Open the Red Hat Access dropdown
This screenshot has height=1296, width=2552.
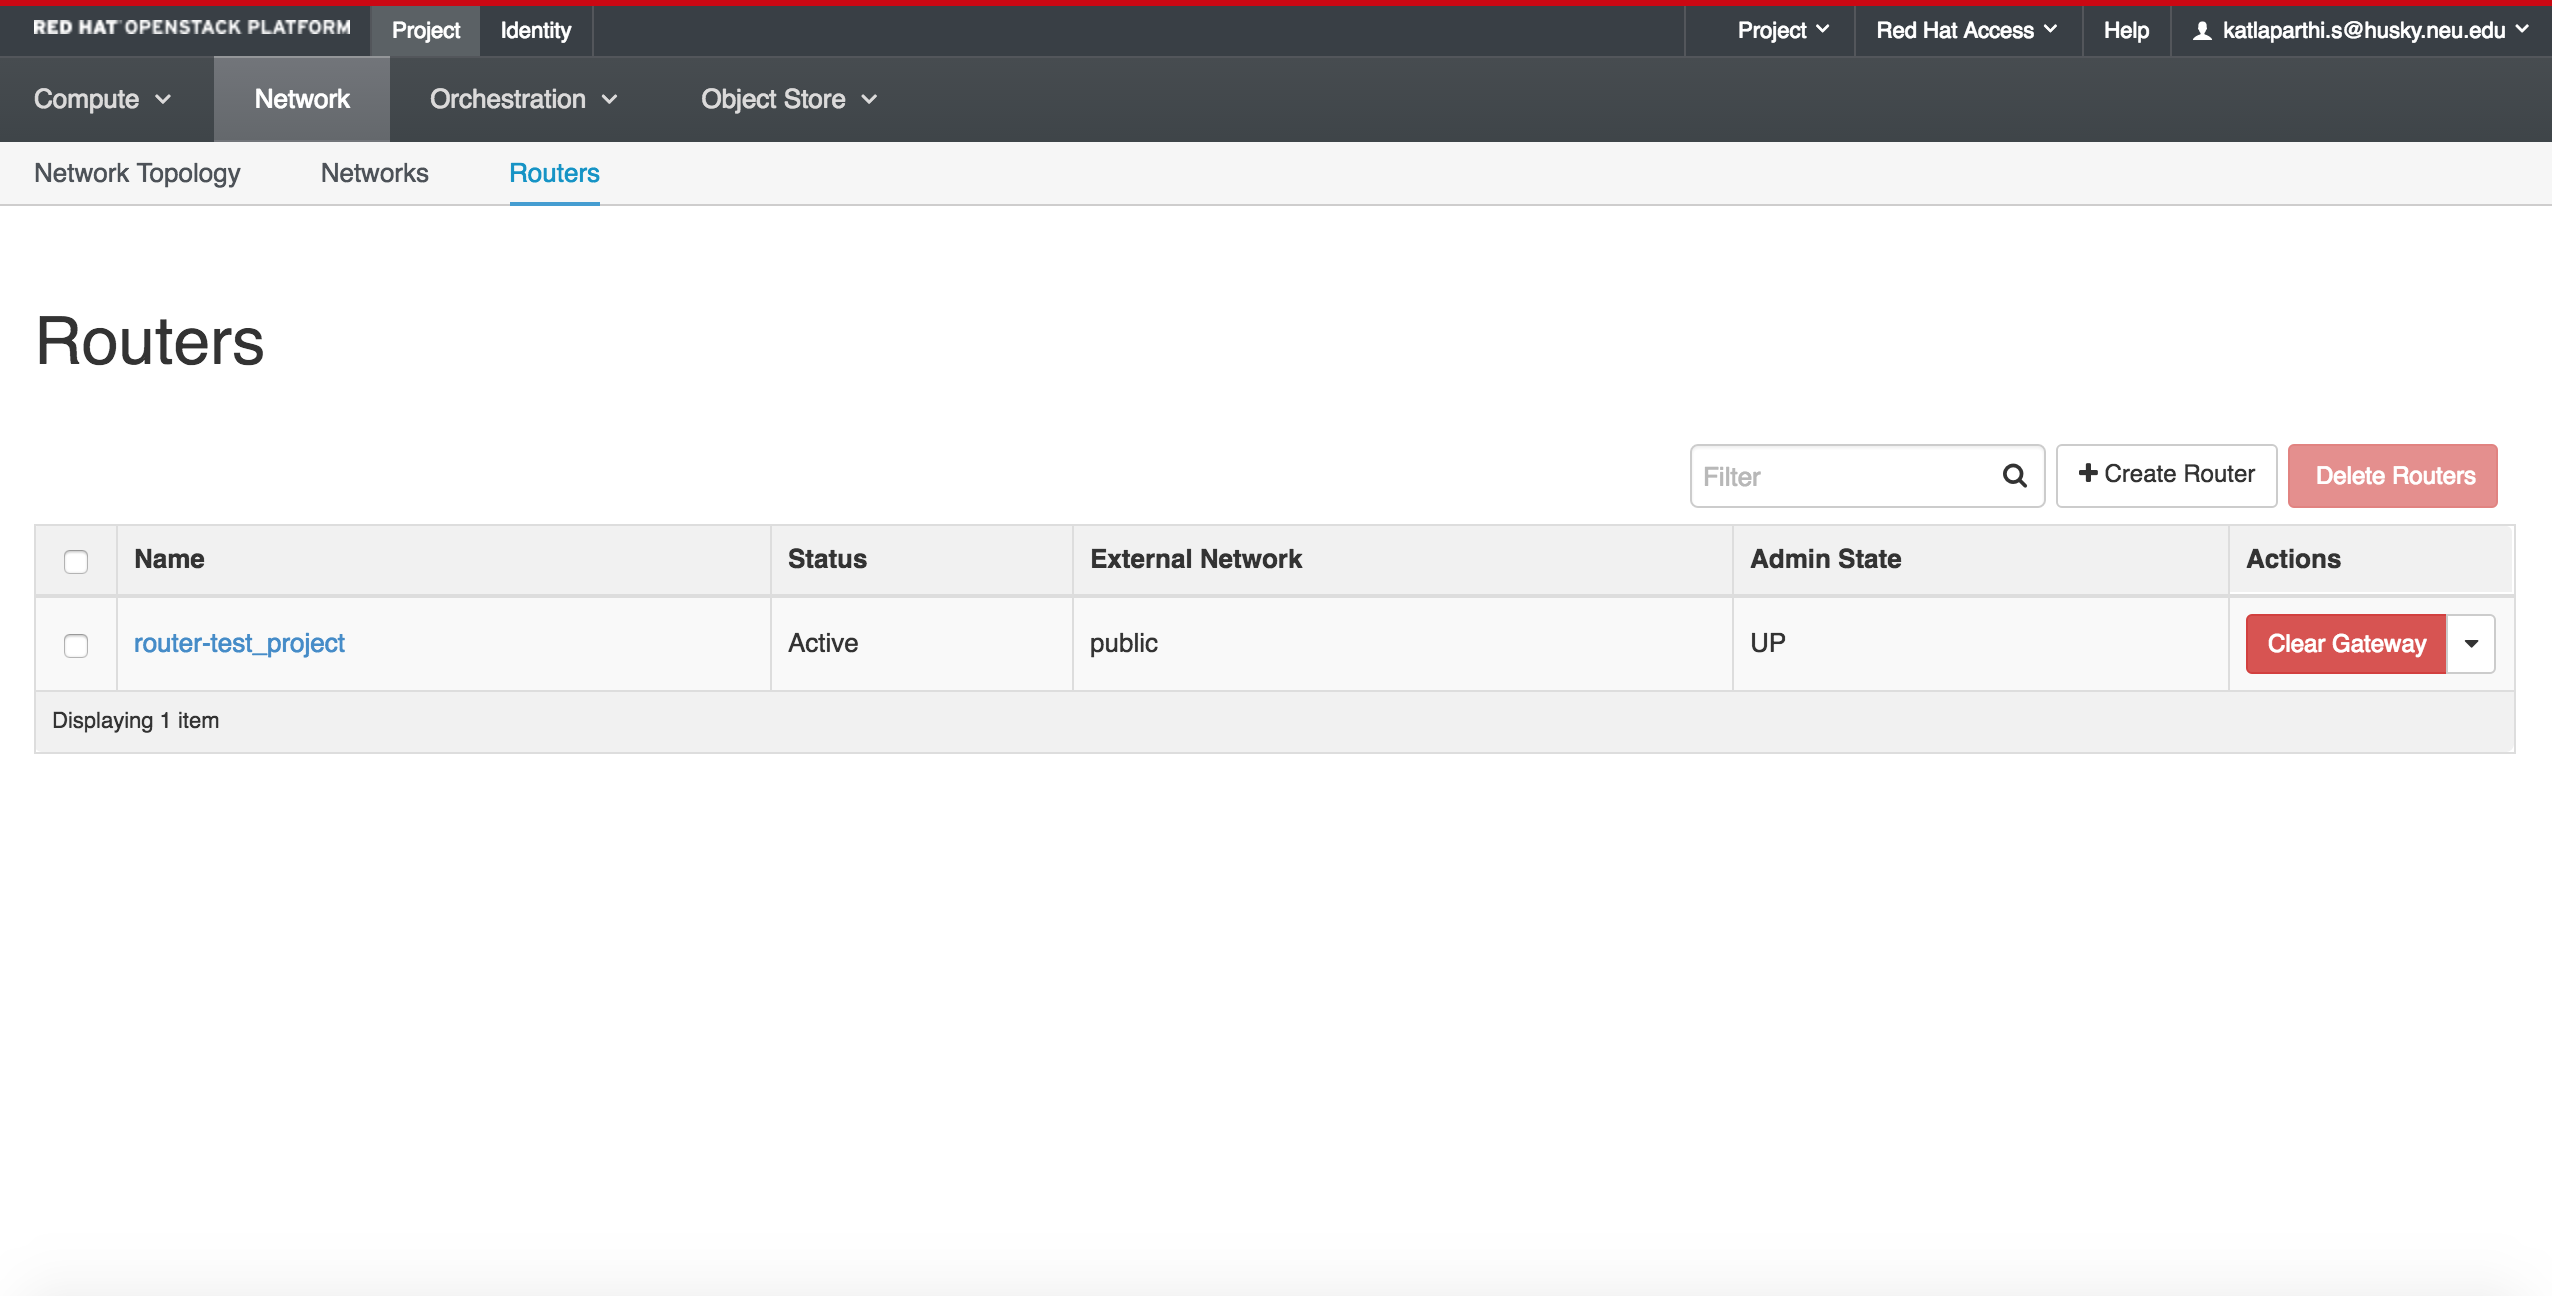coord(1966,30)
